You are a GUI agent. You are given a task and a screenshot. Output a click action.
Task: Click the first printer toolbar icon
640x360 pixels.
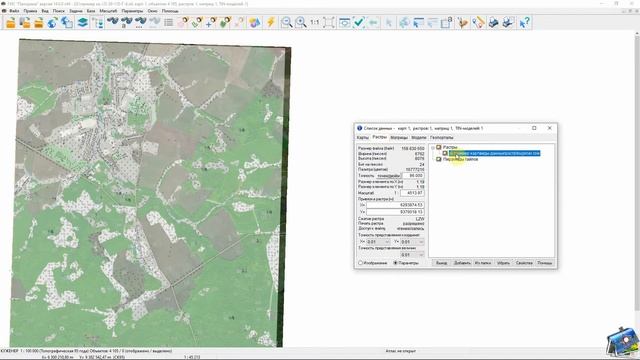(x=493, y=22)
